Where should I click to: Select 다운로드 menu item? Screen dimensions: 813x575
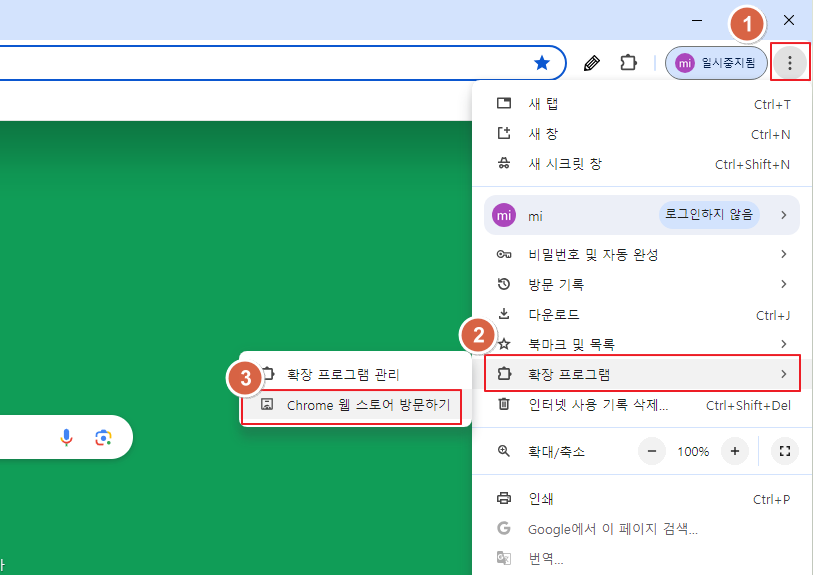click(643, 314)
